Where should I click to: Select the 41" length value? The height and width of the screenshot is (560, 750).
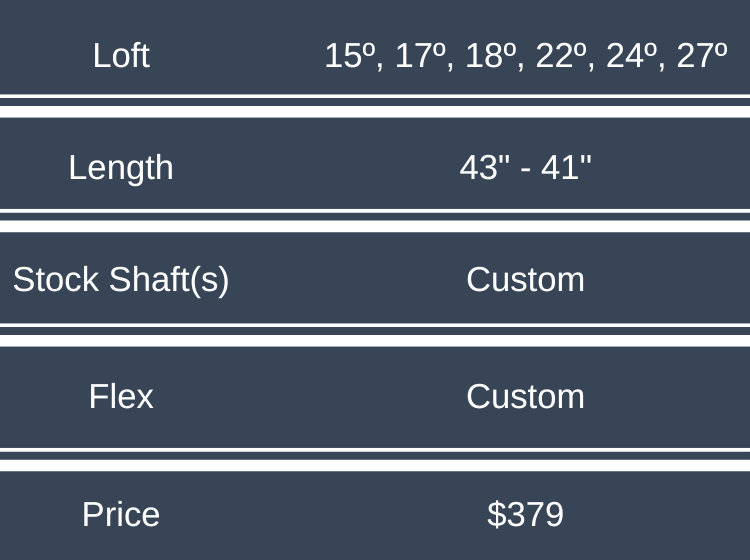(567, 167)
